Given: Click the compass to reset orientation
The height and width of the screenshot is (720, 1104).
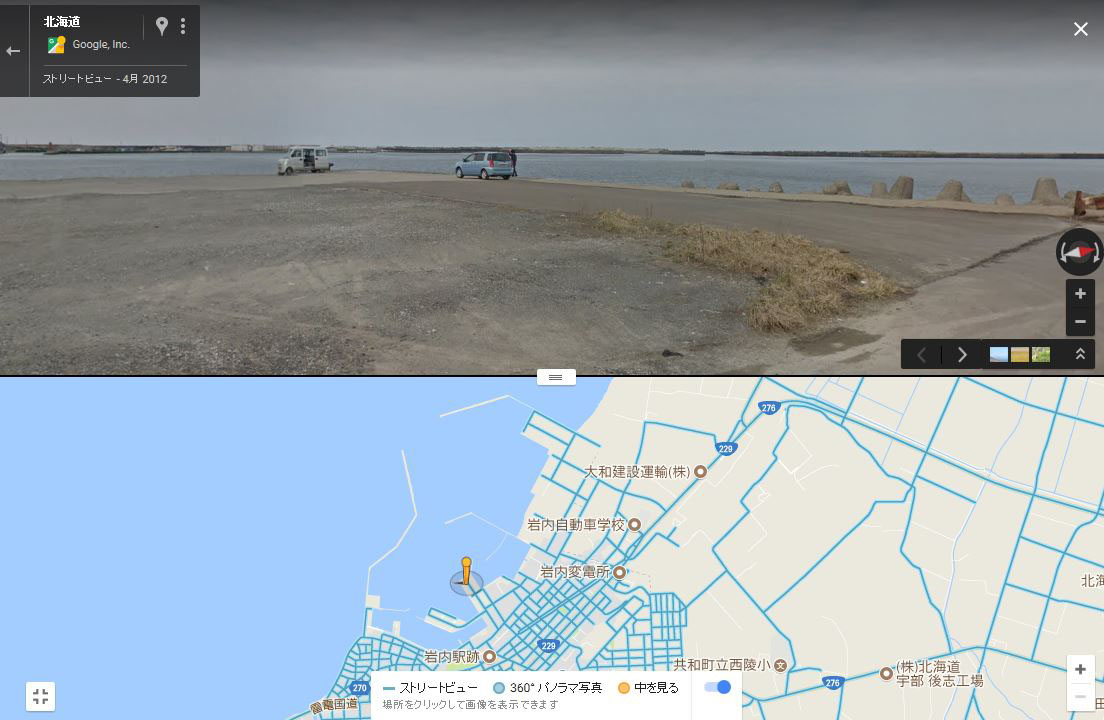Looking at the screenshot, I should tap(1079, 251).
